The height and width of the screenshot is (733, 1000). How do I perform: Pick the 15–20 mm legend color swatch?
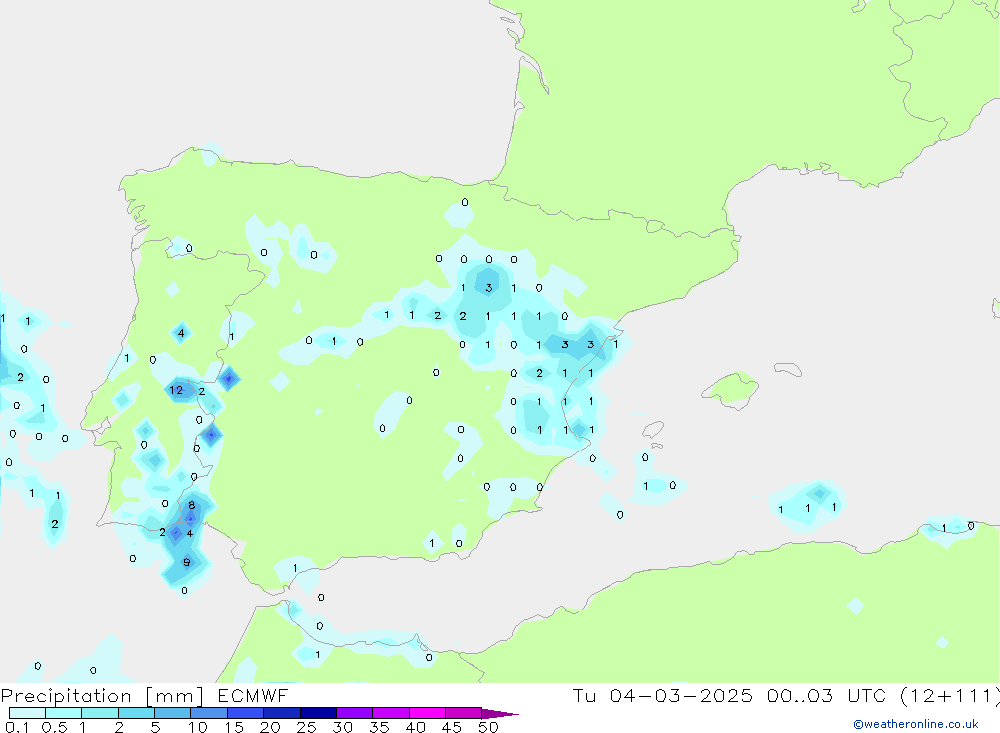point(246,713)
